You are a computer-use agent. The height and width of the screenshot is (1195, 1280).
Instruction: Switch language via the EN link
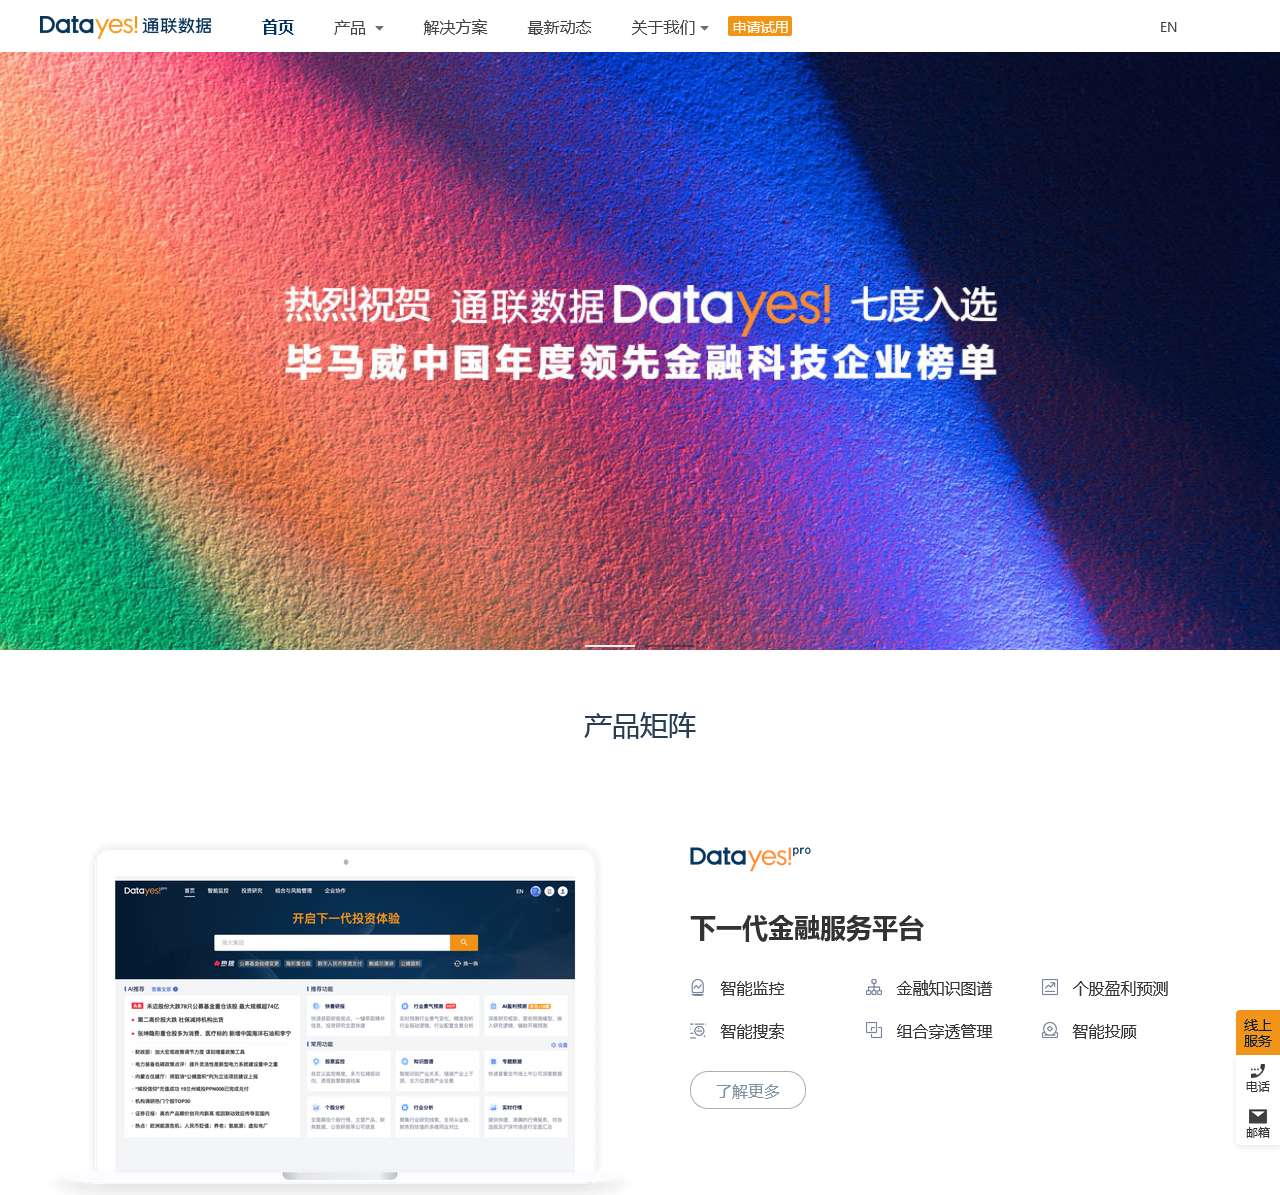1168,27
